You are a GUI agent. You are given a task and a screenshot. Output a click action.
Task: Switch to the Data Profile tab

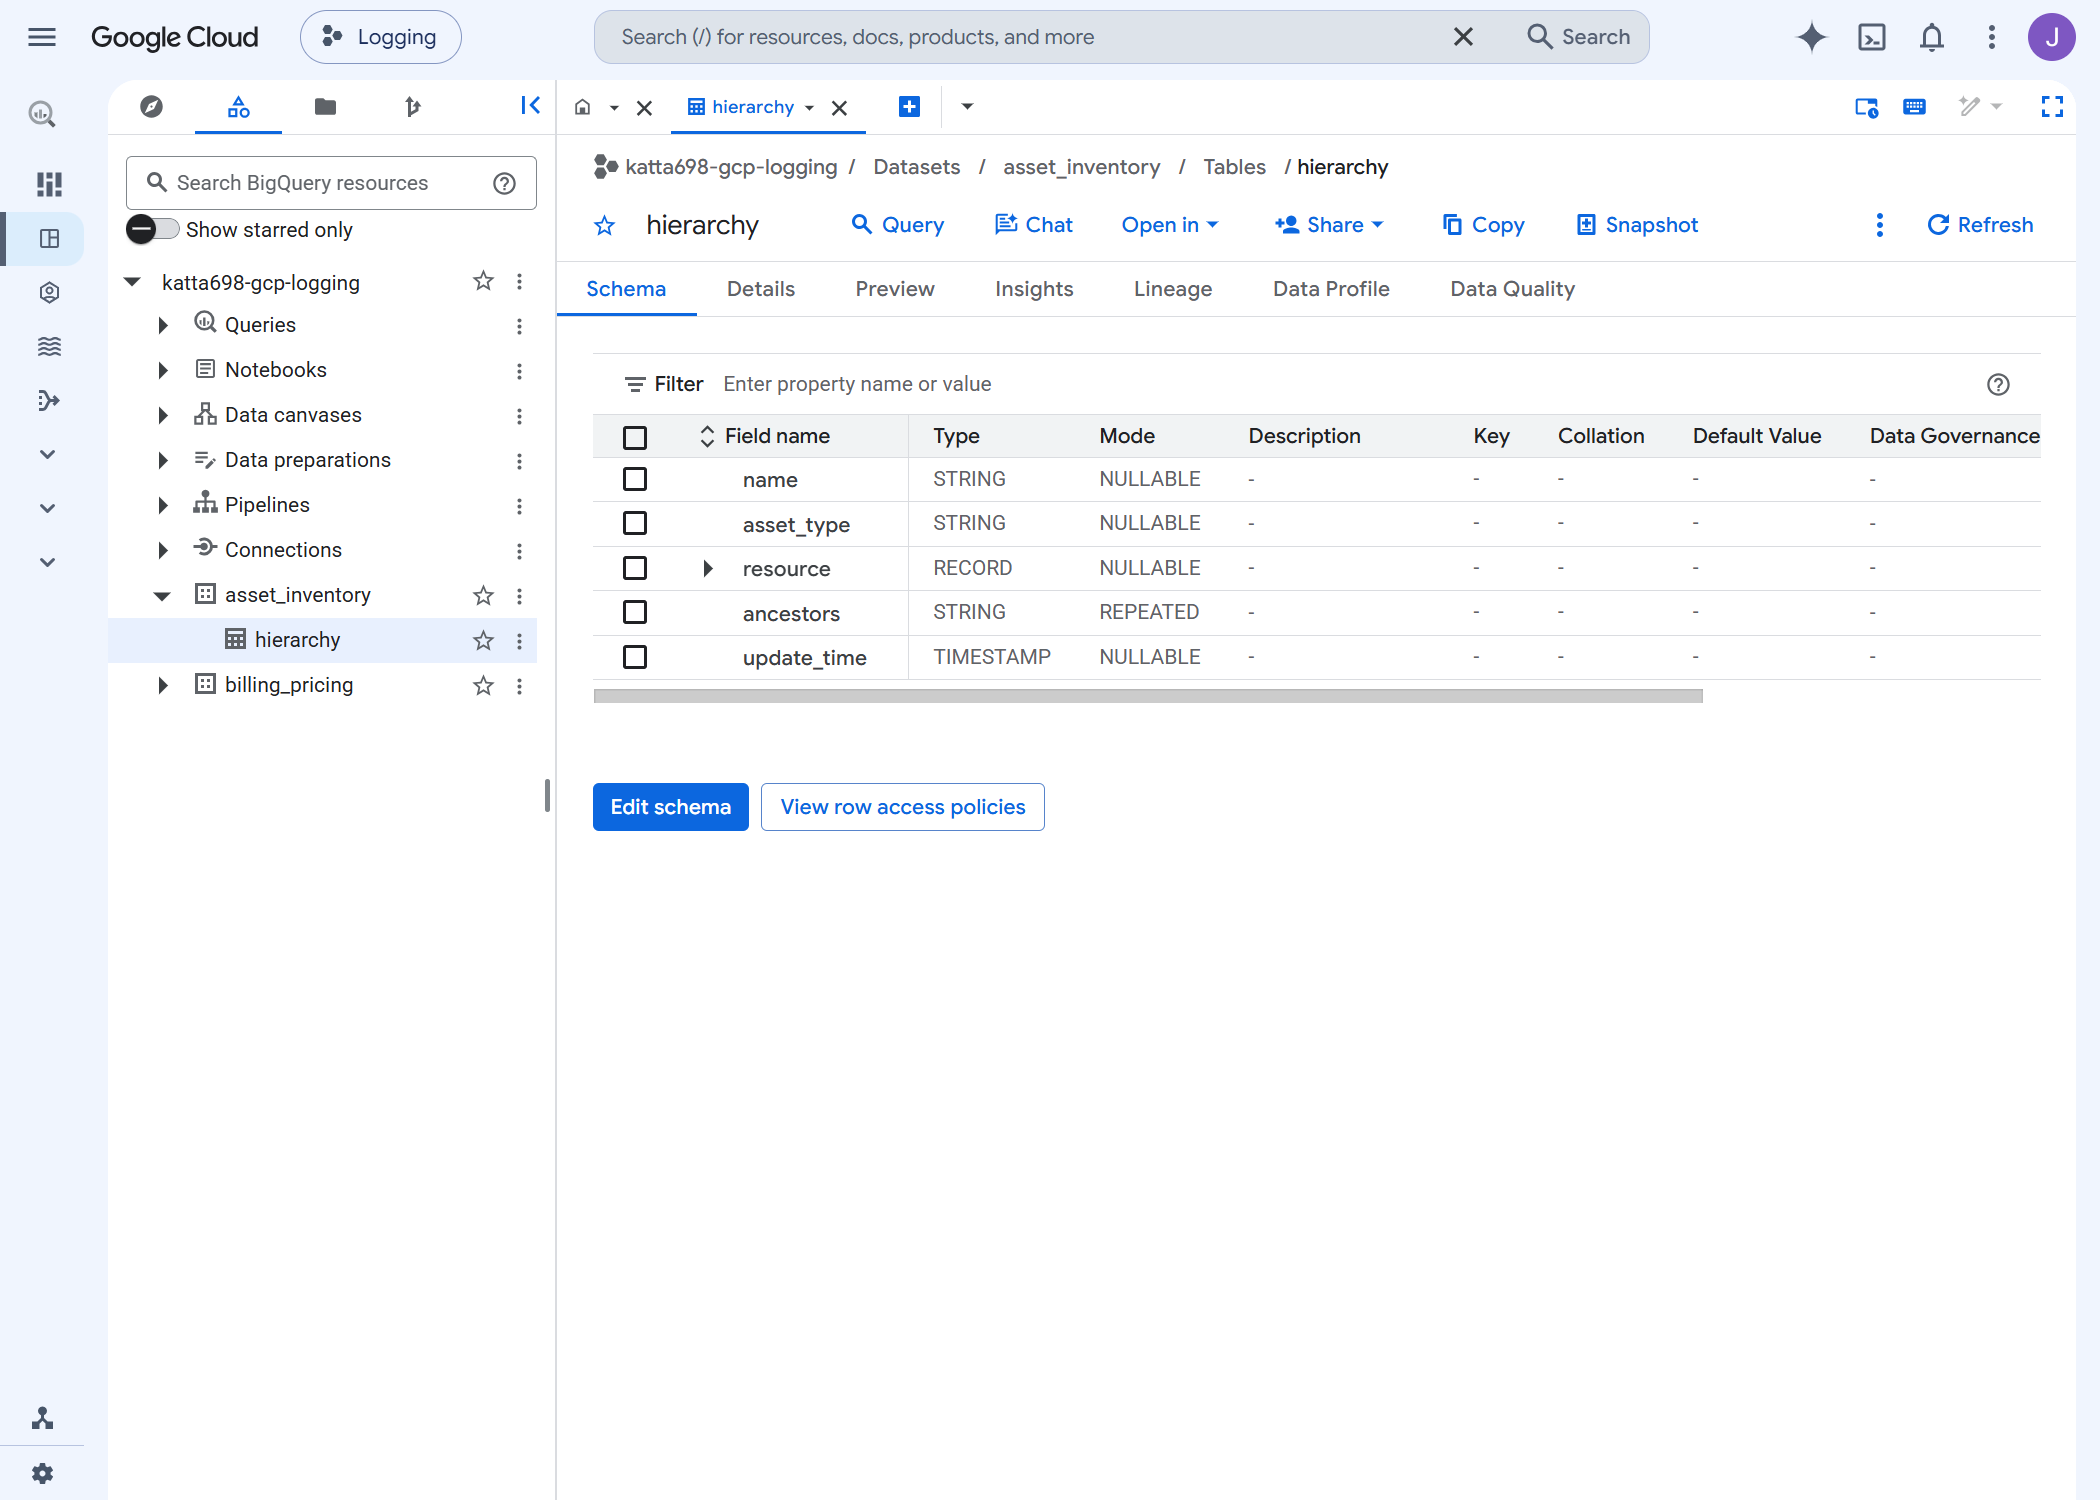click(1331, 289)
